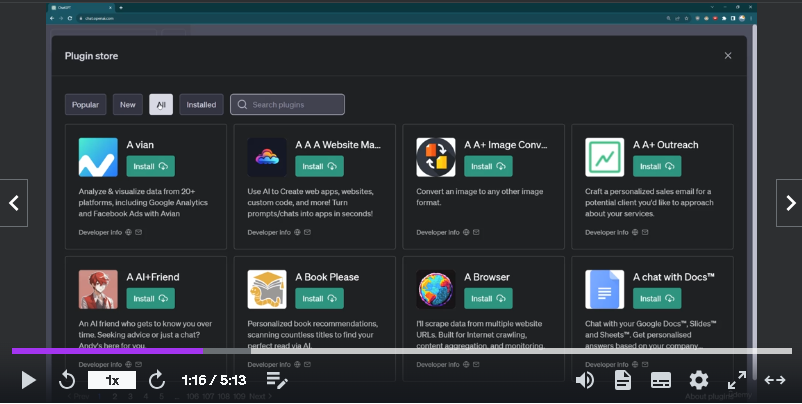Viewport: 802px width, 404px height.
Task: Close the Plugin store dialog
Action: (x=728, y=56)
